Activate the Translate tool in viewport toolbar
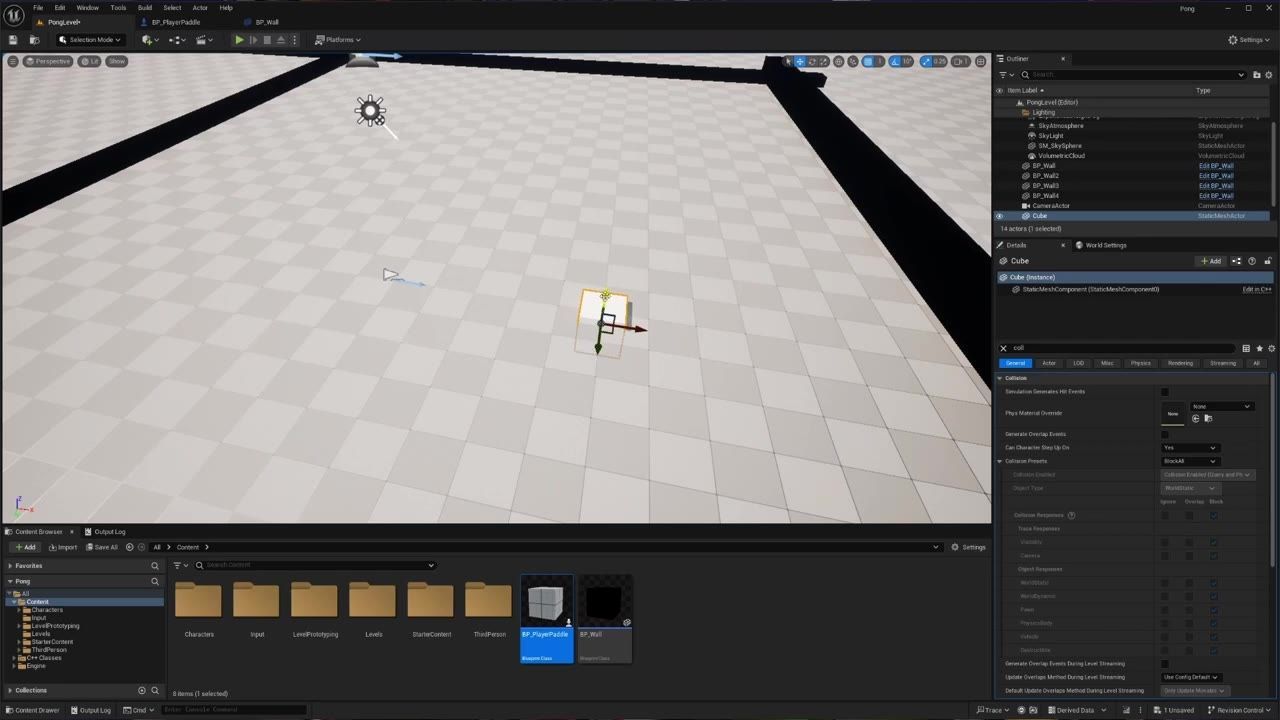 pyautogui.click(x=800, y=61)
